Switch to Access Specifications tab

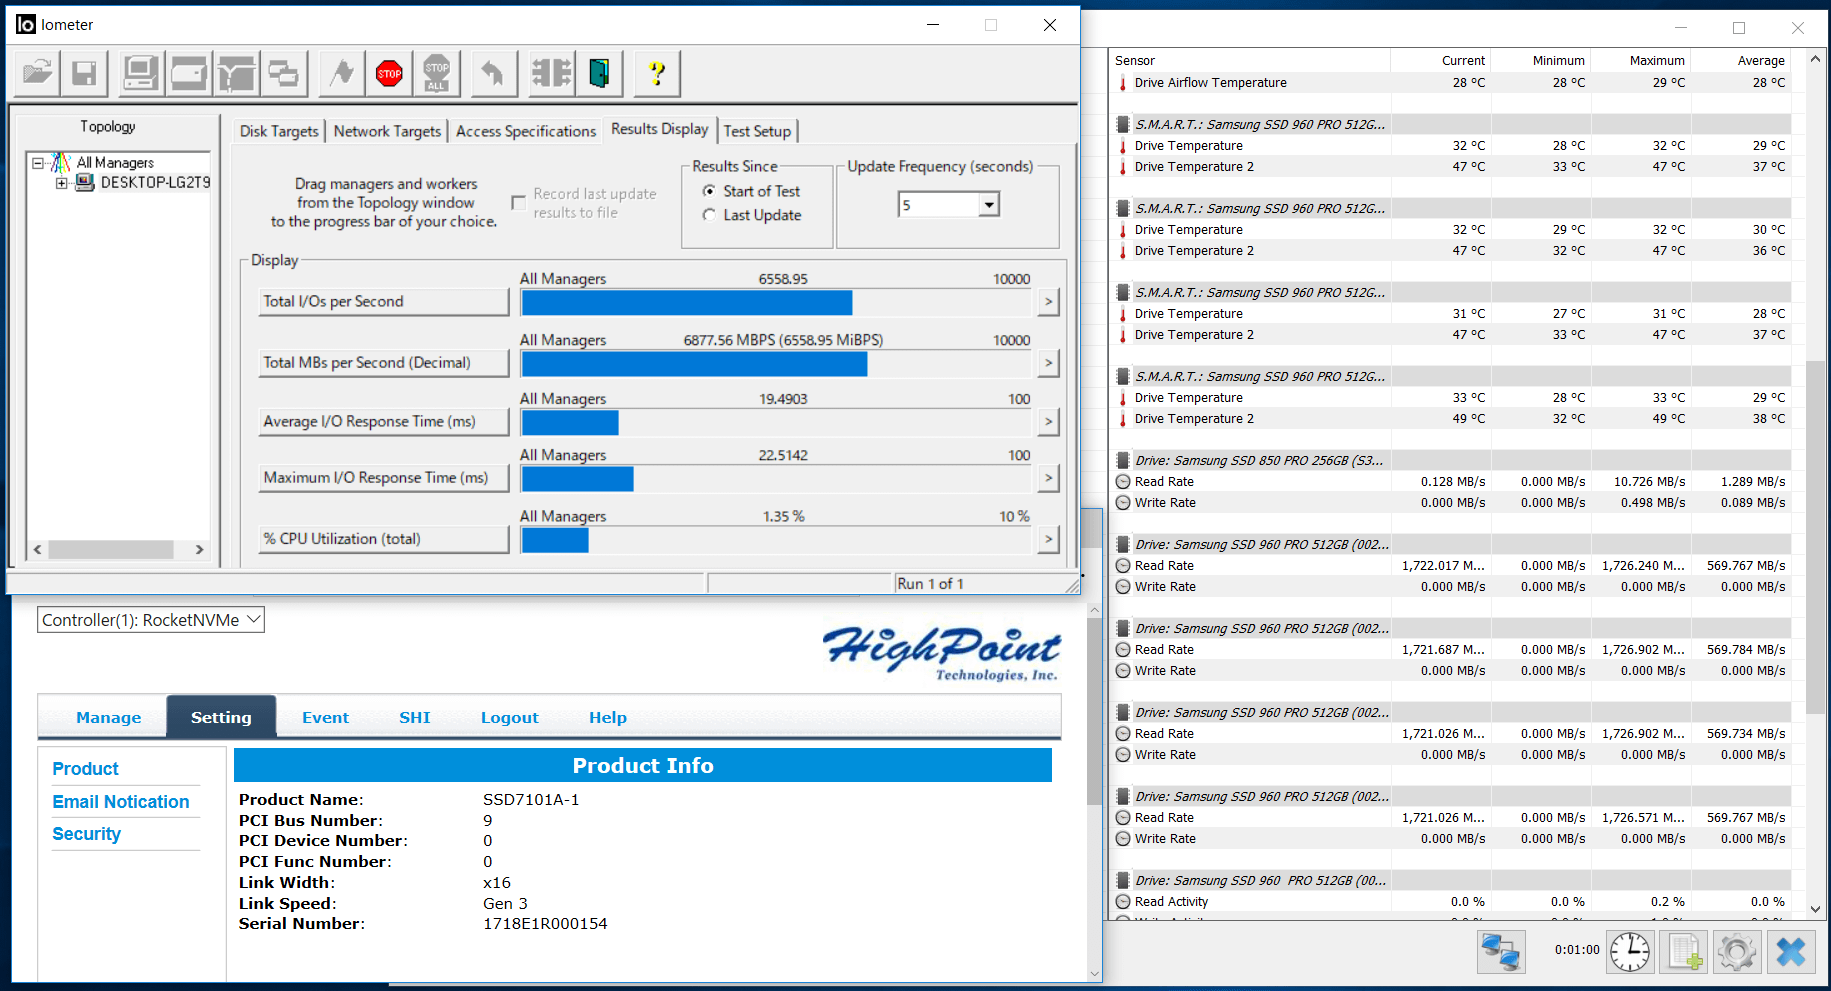[526, 131]
